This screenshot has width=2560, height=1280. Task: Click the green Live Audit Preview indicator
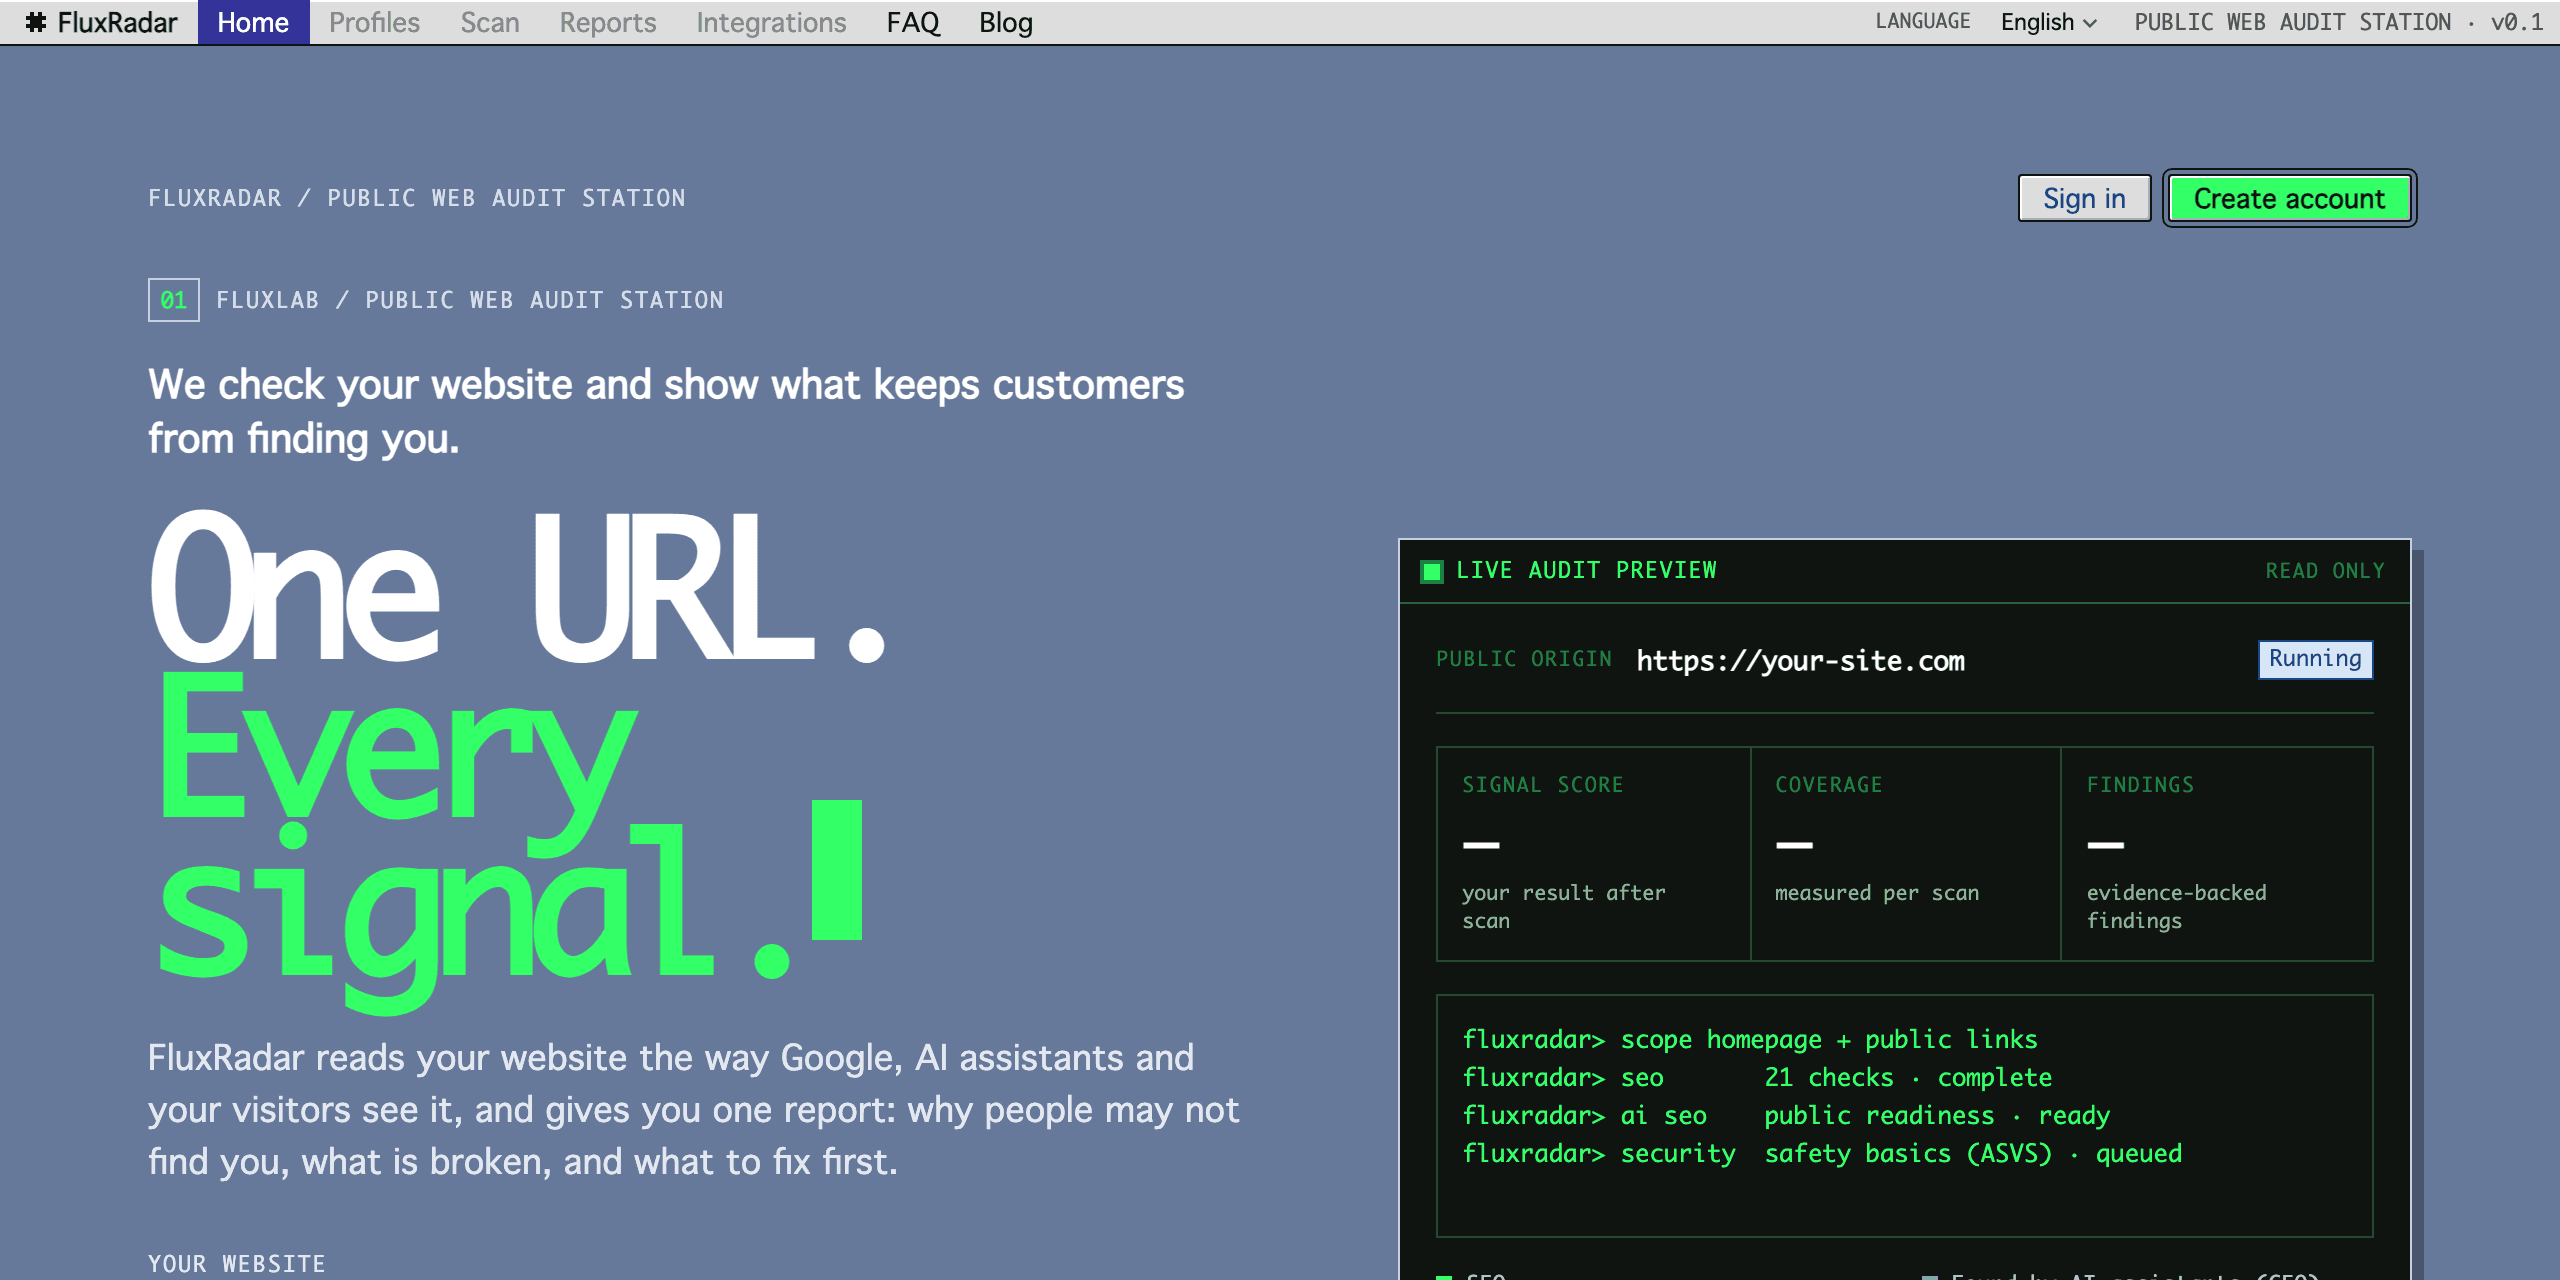(x=1432, y=571)
